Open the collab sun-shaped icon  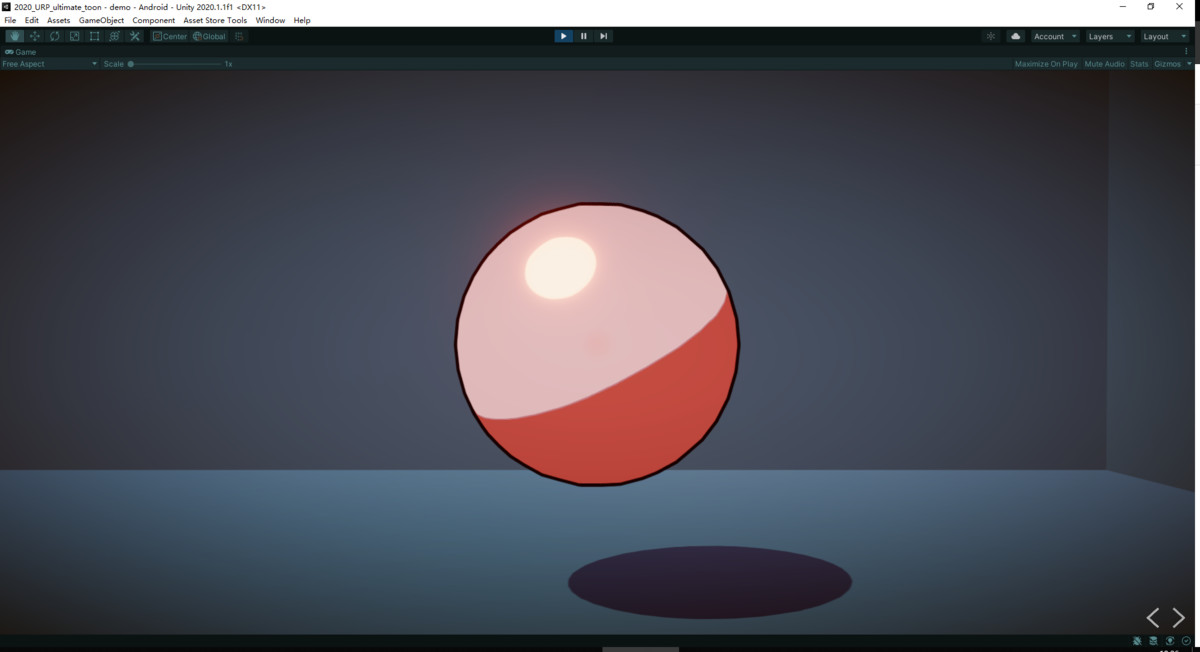(x=990, y=36)
